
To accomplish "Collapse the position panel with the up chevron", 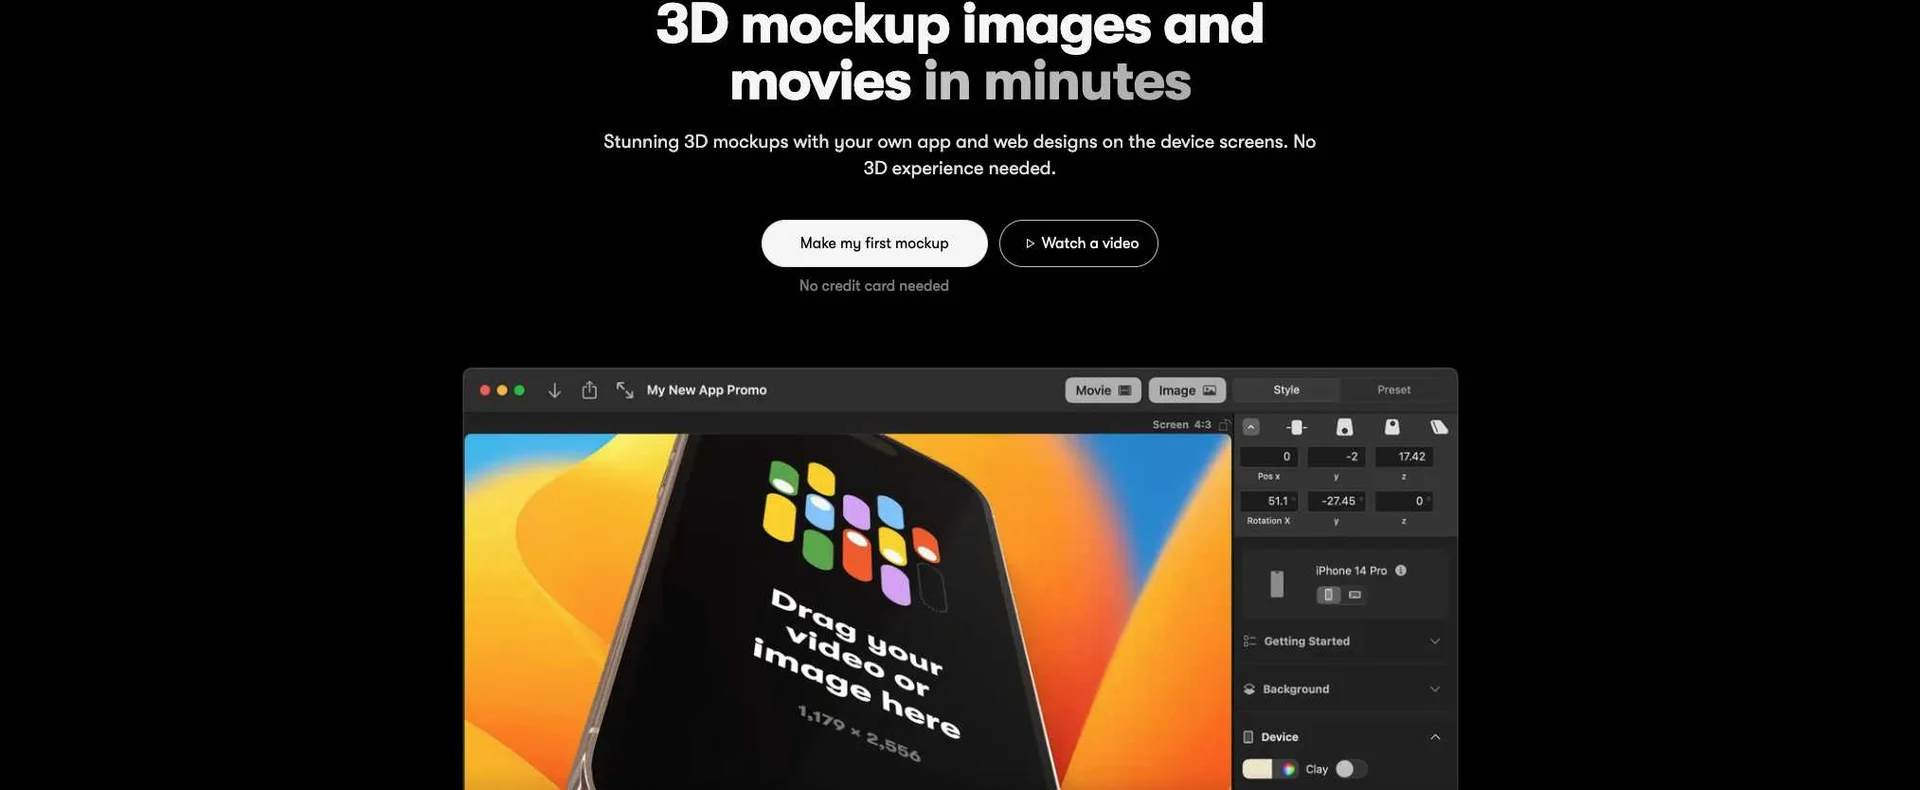I will (x=1251, y=427).
